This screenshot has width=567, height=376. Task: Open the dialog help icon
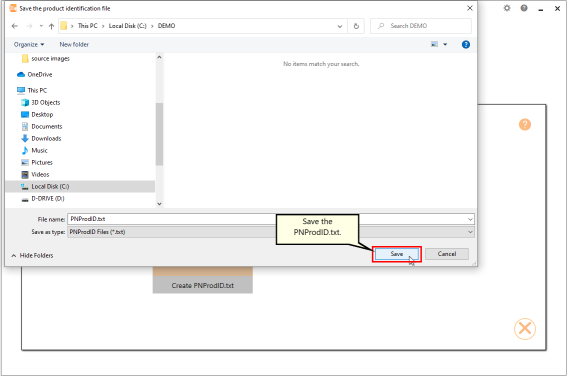point(466,44)
